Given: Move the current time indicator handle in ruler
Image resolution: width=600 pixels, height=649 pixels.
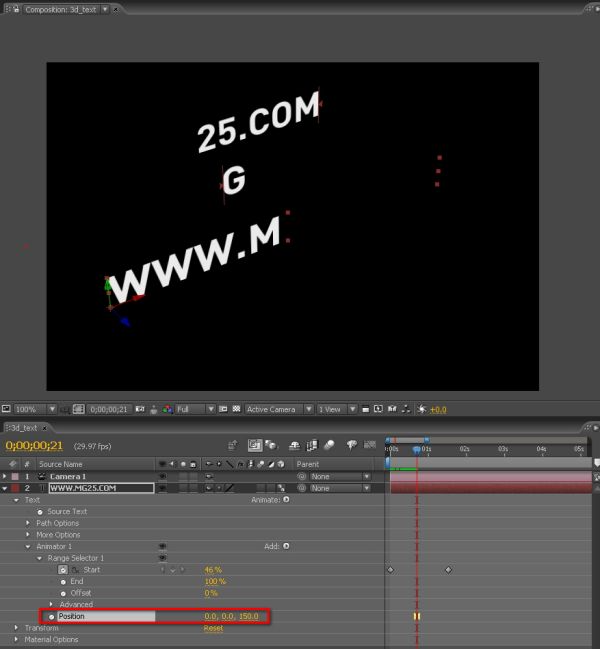Looking at the screenshot, I should (417, 449).
